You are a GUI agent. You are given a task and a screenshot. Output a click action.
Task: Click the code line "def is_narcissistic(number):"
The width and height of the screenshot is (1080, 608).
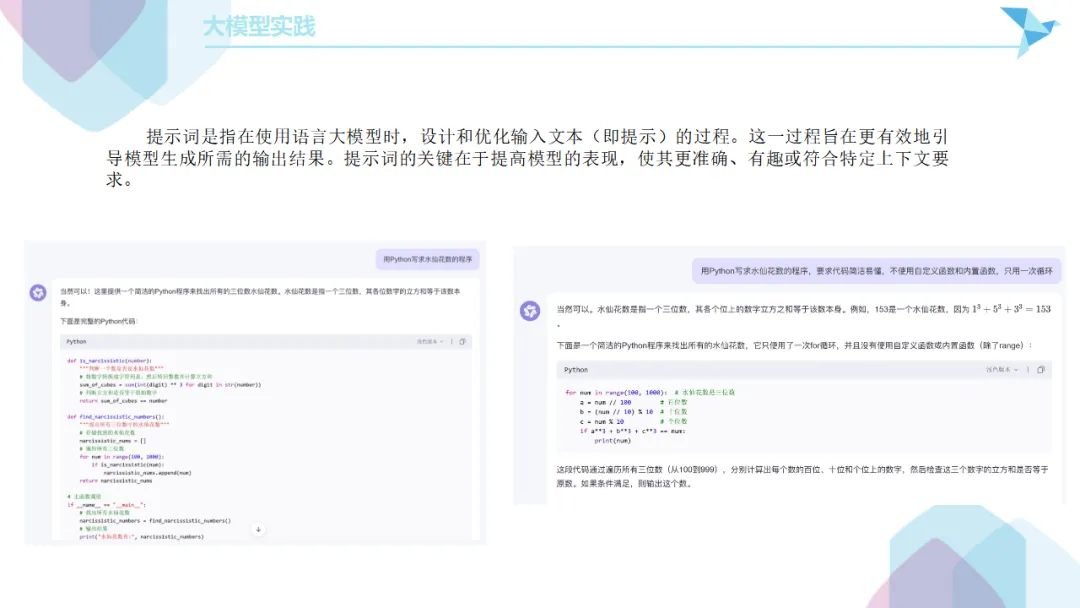click(x=109, y=361)
